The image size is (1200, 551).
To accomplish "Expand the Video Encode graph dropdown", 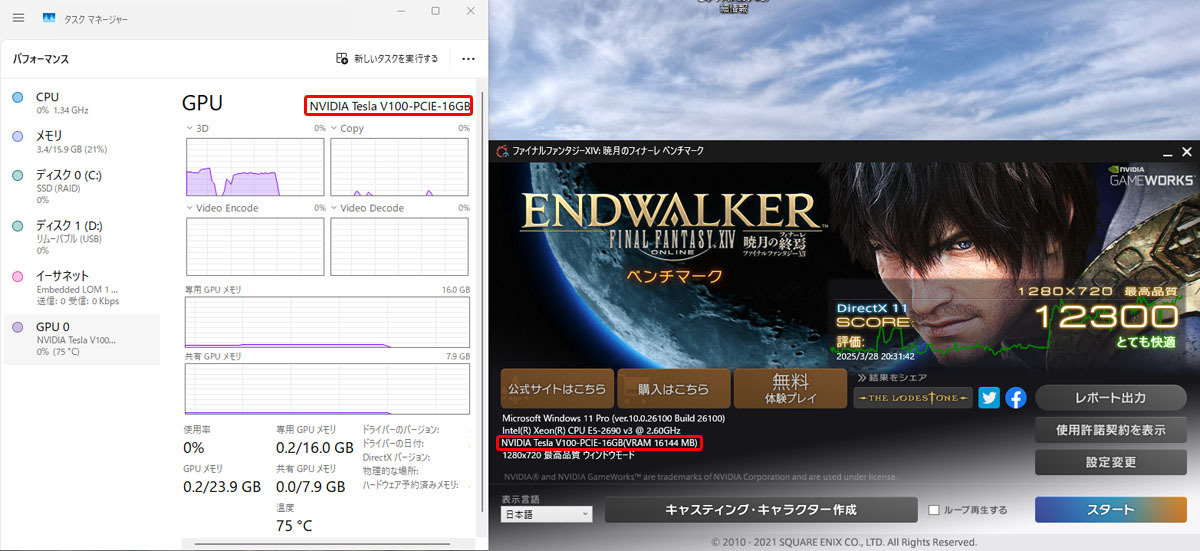I will (190, 208).
